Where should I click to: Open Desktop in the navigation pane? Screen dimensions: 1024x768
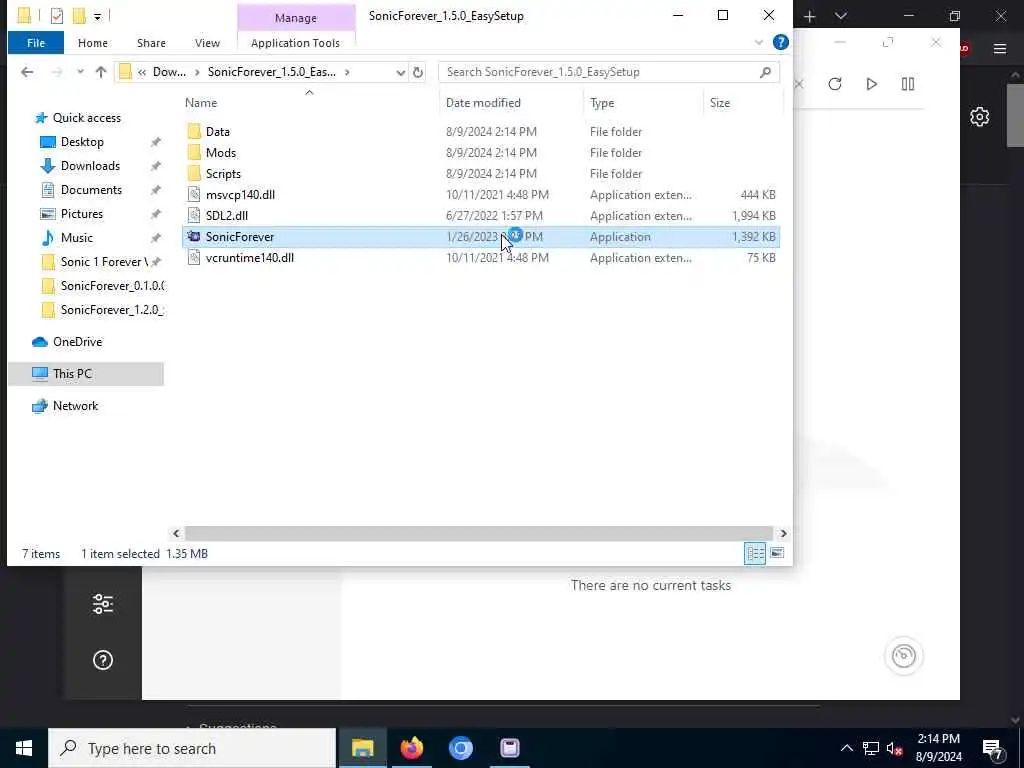point(82,142)
